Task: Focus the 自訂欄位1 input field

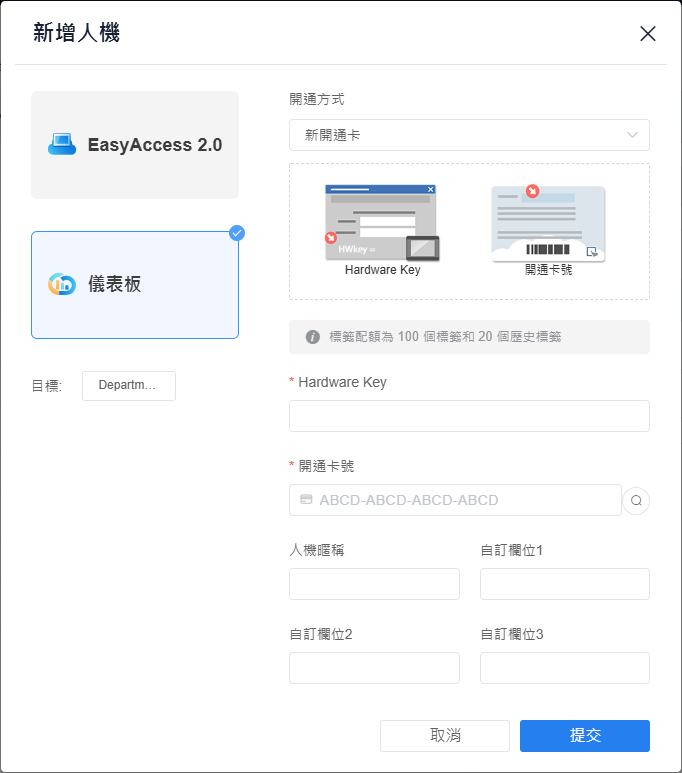Action: 565,584
